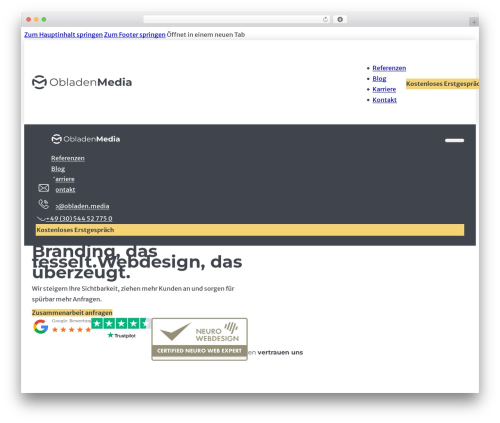500x423 pixels.
Task: Open Referenzen in the top bullet menu
Action: [x=389, y=68]
